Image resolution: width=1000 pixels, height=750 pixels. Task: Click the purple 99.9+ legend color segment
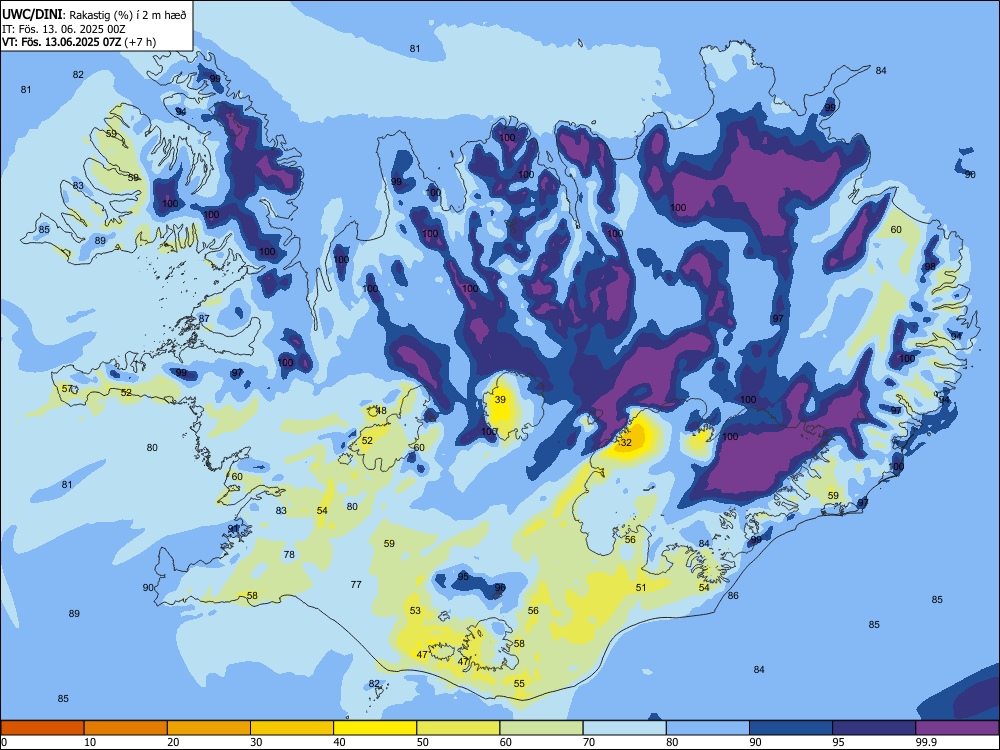coord(957,728)
